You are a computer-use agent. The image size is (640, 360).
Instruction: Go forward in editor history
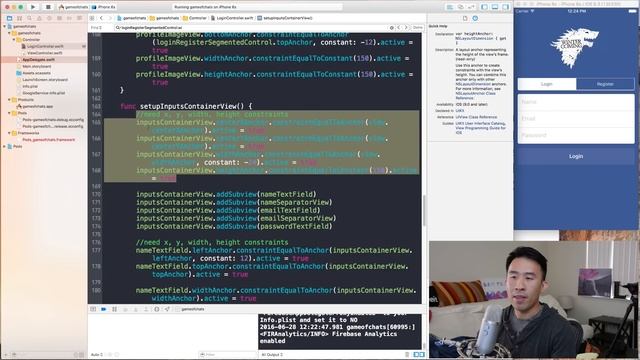click(x=110, y=18)
